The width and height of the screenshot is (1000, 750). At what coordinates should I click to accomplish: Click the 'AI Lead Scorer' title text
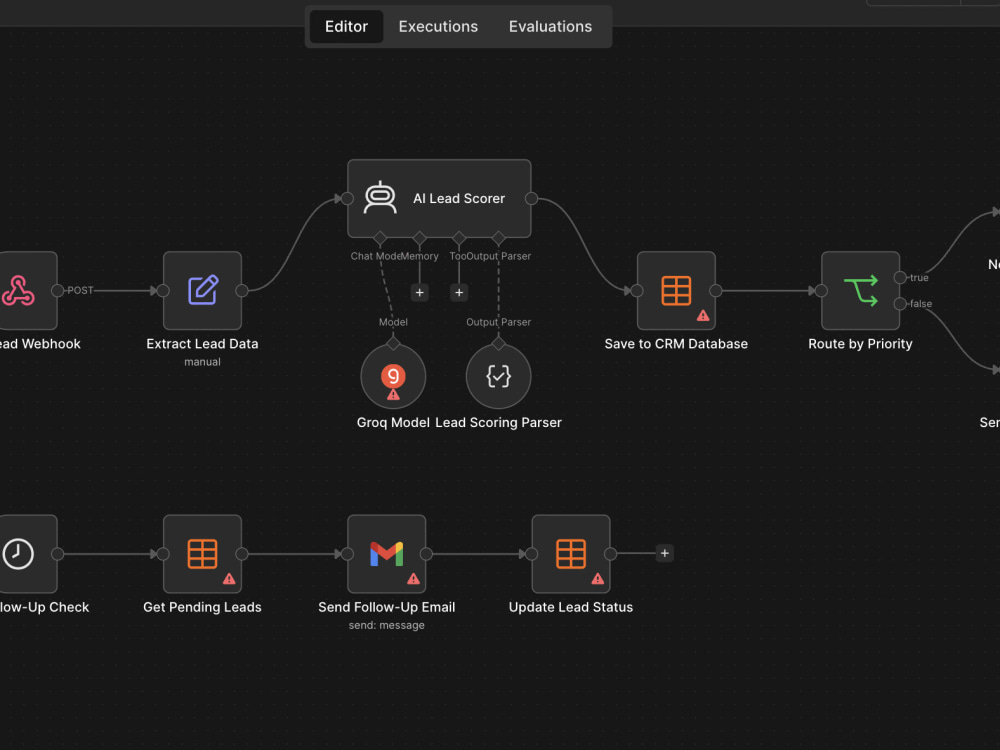459,198
